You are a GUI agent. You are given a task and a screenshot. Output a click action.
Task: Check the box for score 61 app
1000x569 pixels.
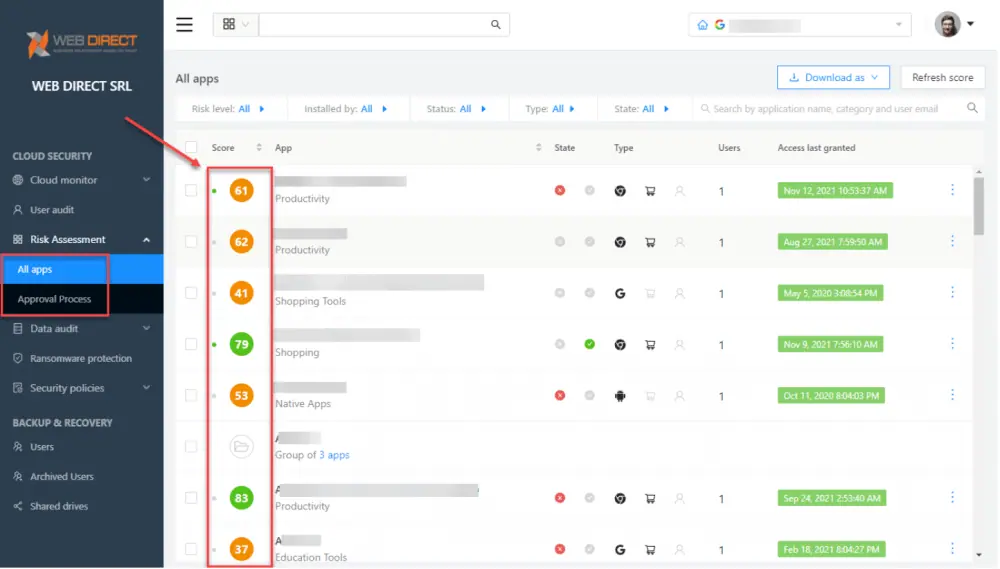click(x=191, y=190)
